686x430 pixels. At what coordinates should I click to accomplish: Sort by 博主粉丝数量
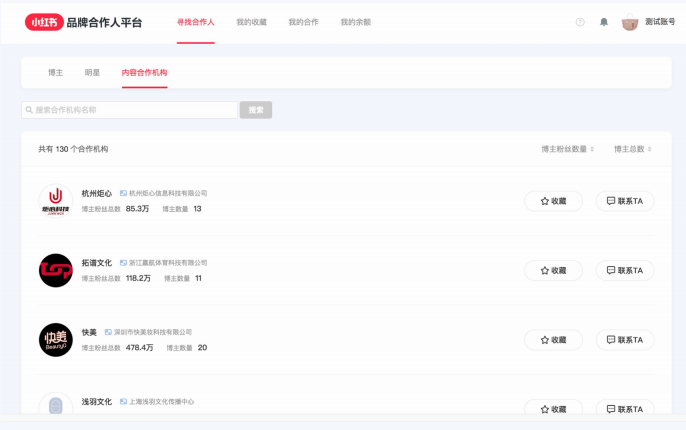(x=567, y=149)
